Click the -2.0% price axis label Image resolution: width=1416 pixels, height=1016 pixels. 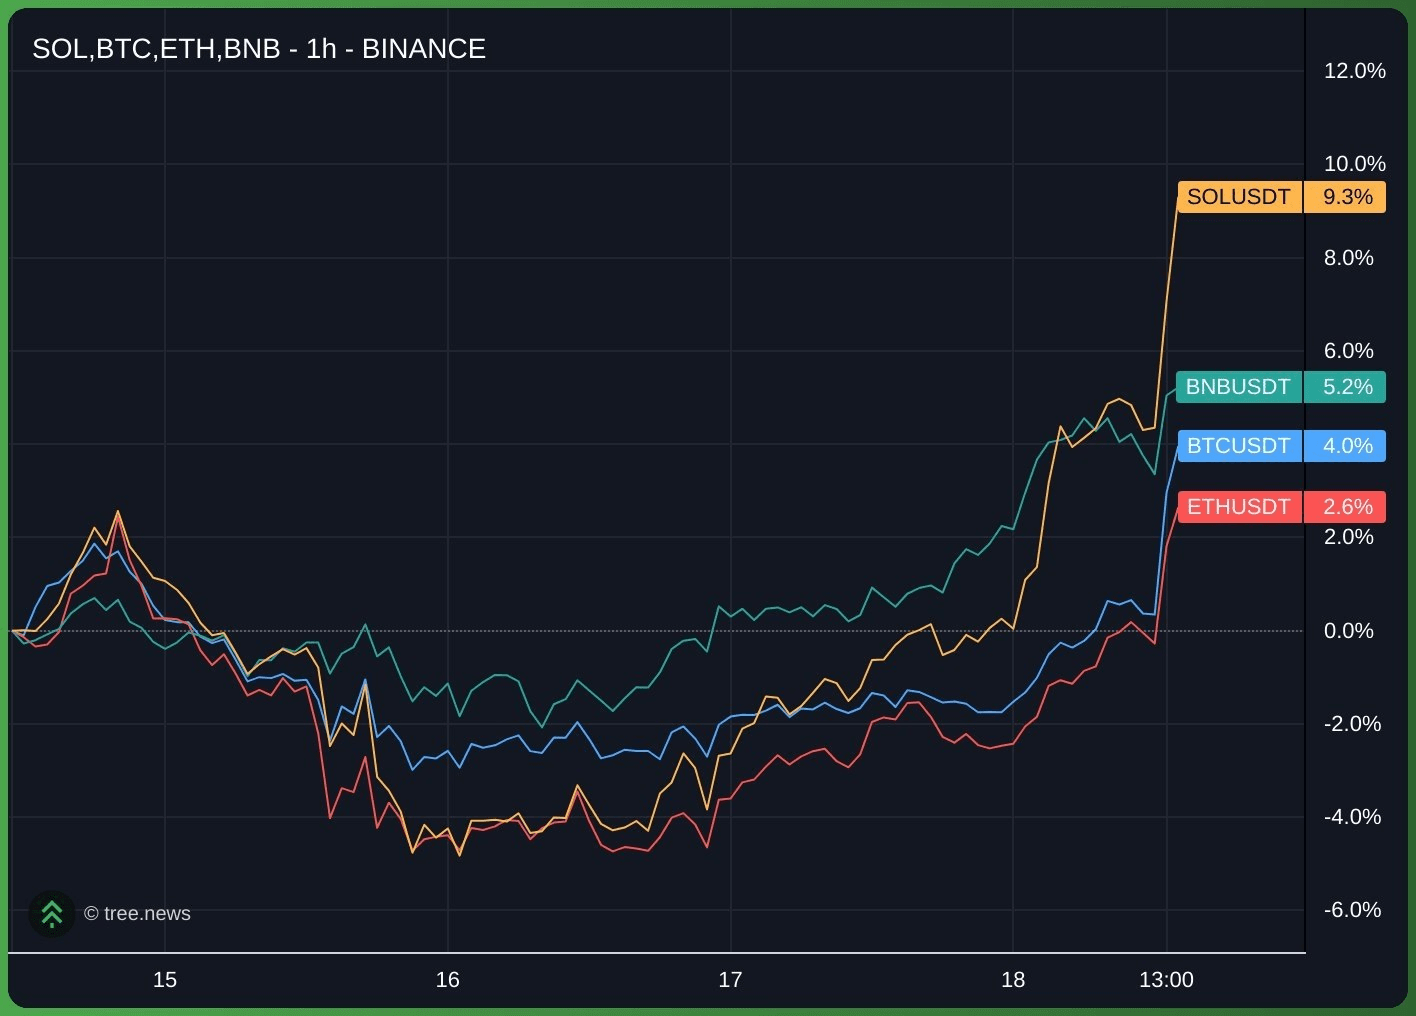coord(1352,724)
